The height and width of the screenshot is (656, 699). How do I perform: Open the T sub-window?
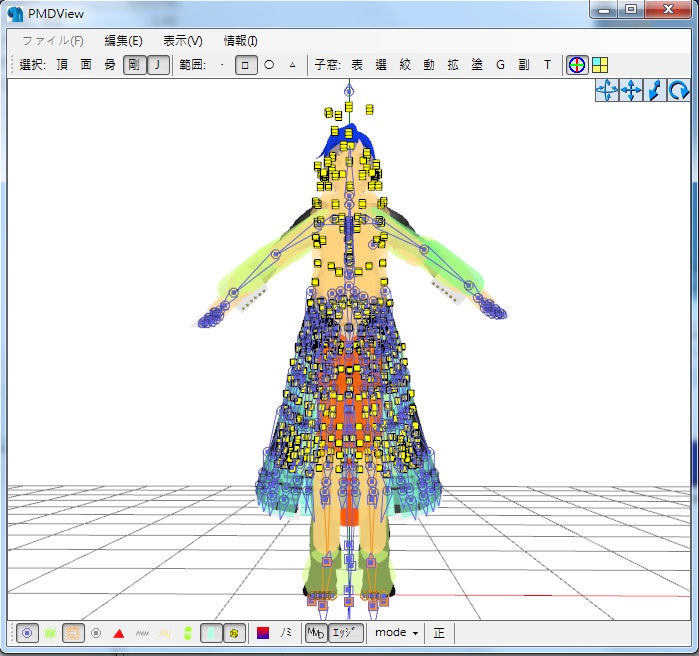tap(547, 65)
